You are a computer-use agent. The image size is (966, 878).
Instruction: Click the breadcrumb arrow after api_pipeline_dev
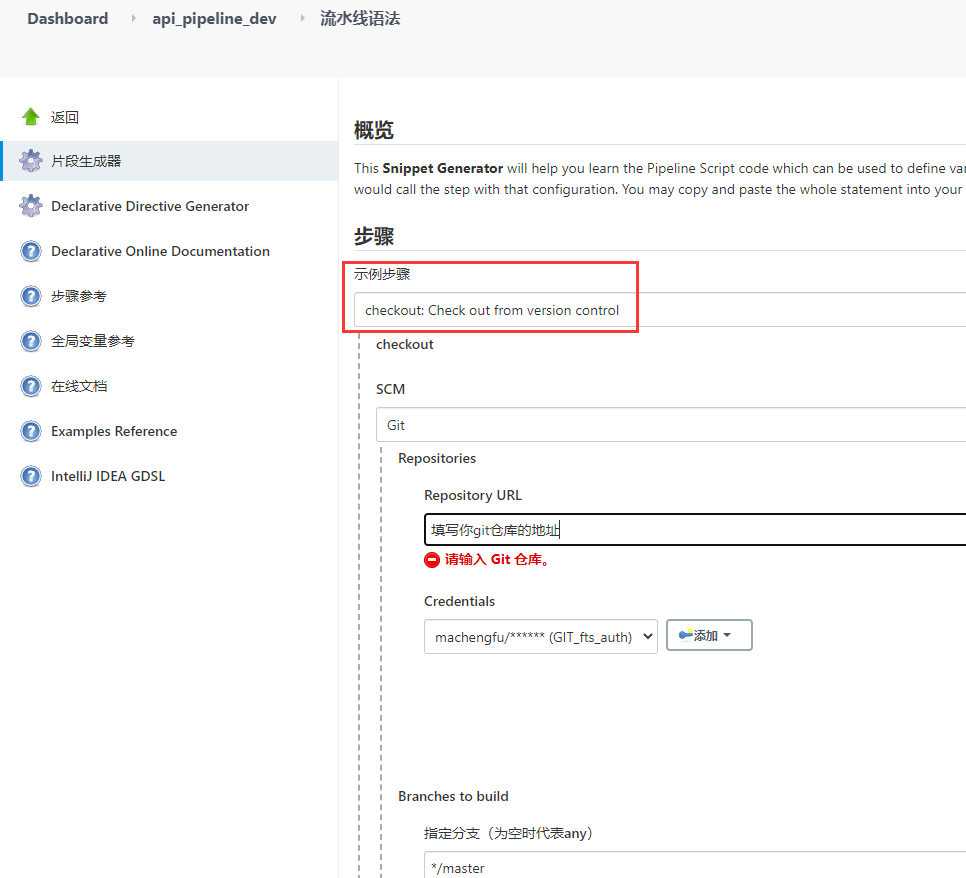pos(302,18)
